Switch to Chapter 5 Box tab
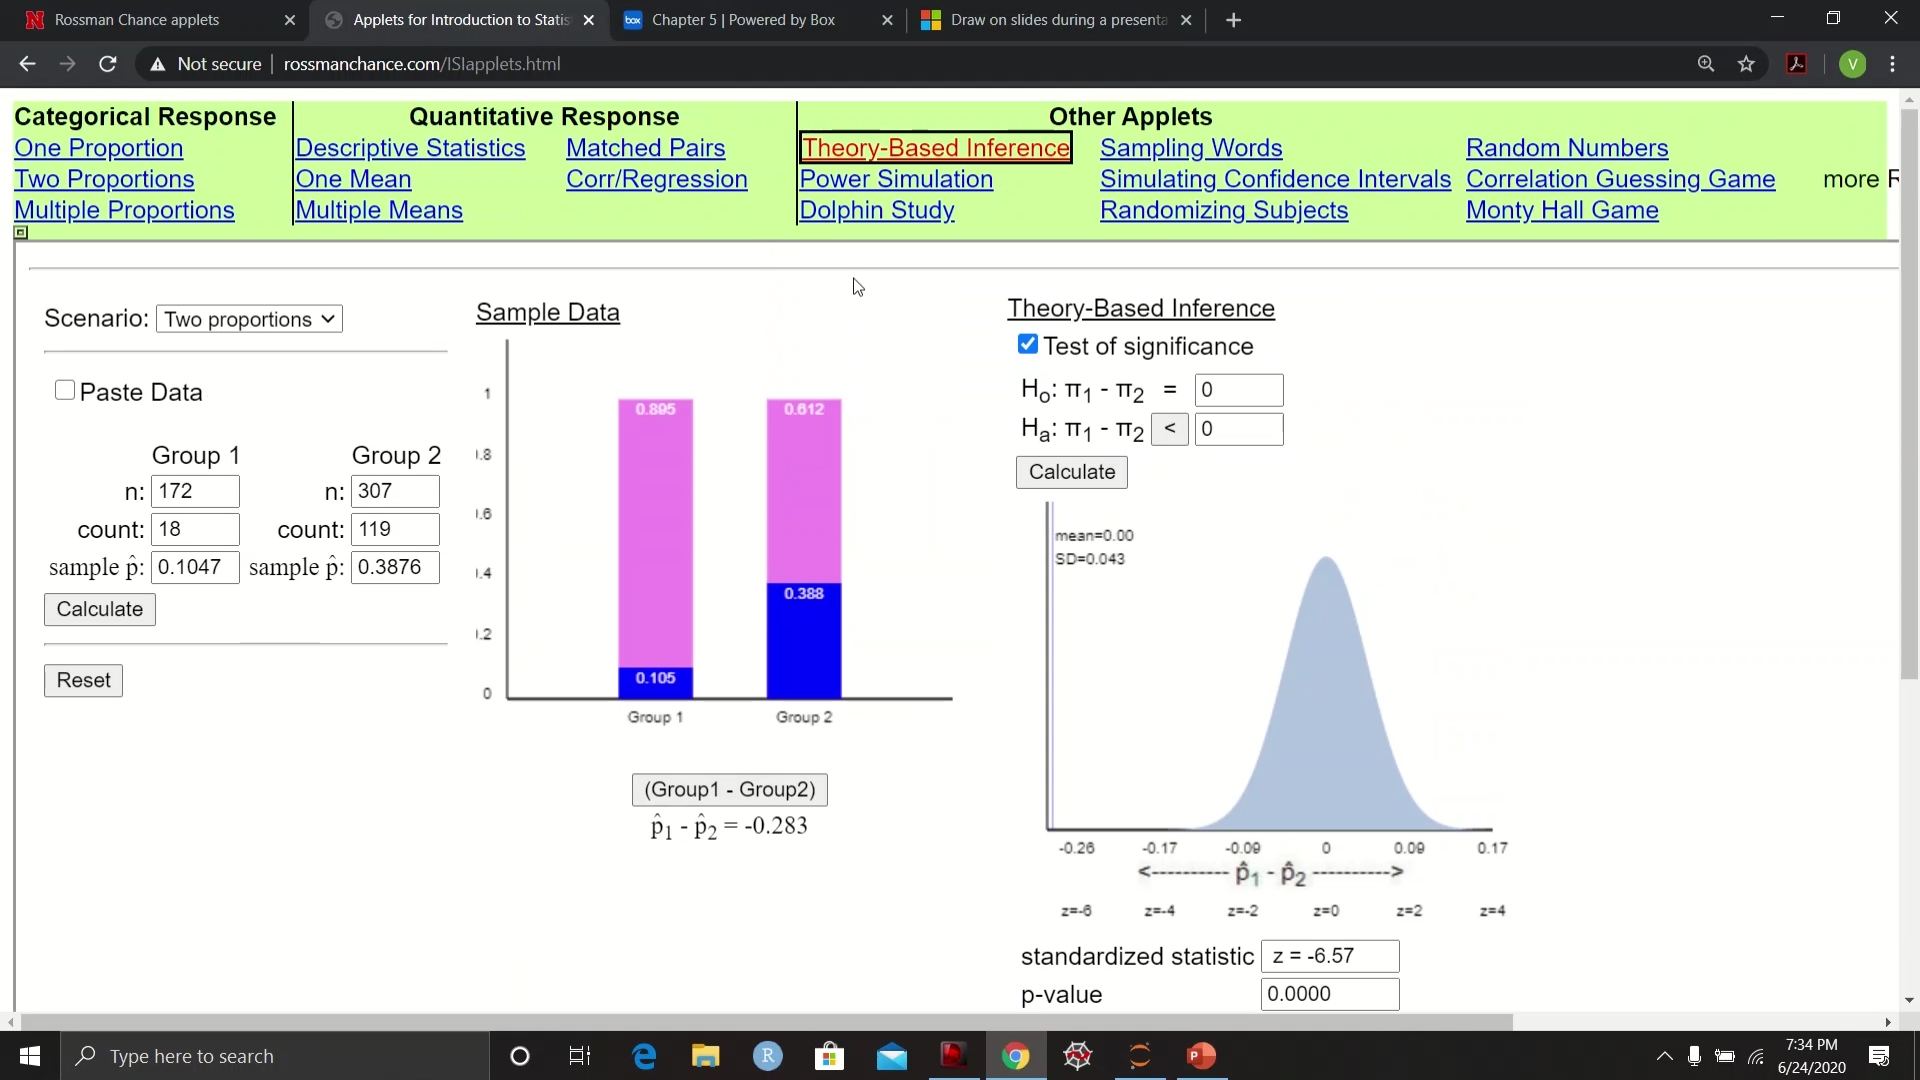Viewport: 1920px width, 1080px height. (x=743, y=20)
